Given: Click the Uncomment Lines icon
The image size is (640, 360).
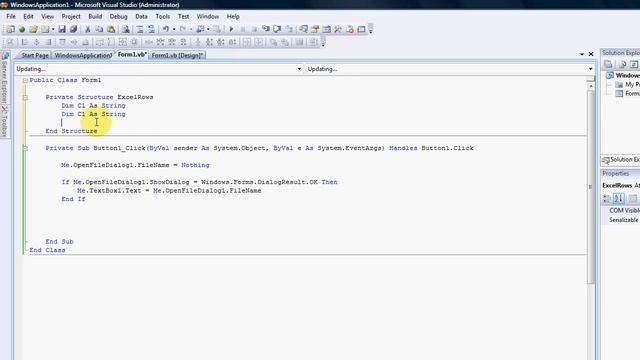Looking at the screenshot, I should click(x=151, y=29).
